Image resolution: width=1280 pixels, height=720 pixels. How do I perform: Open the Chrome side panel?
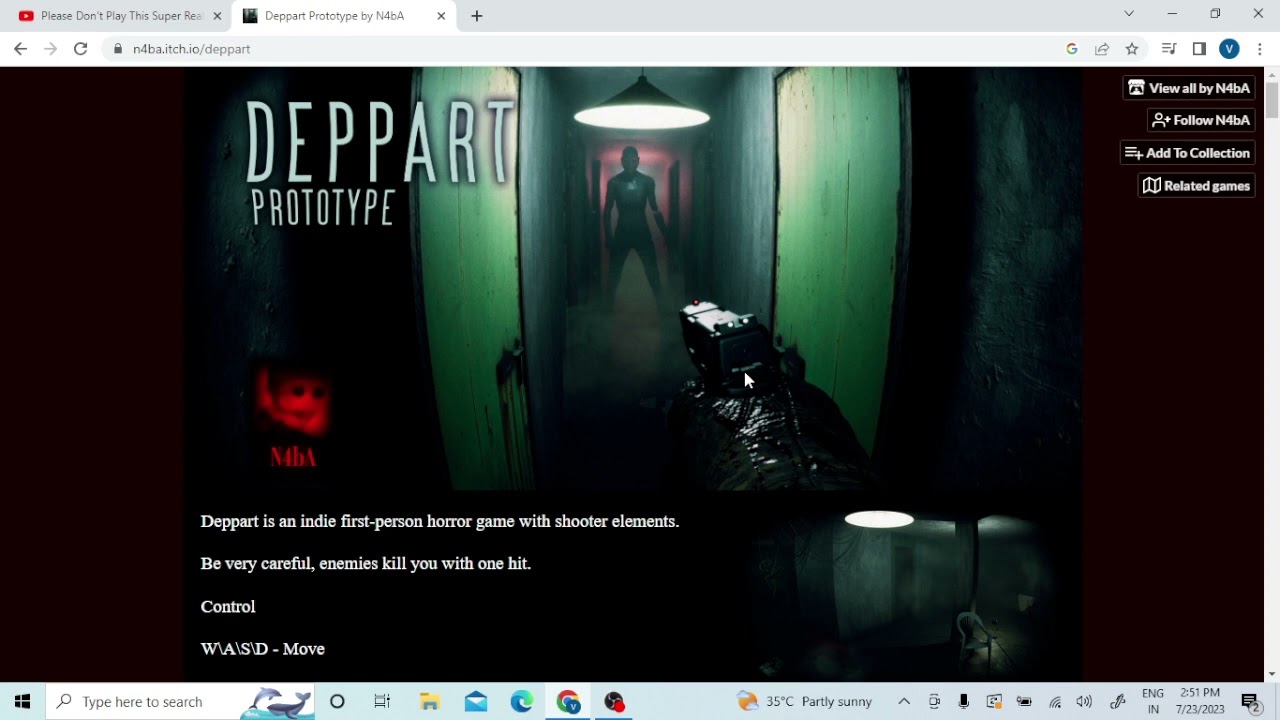tap(1199, 49)
